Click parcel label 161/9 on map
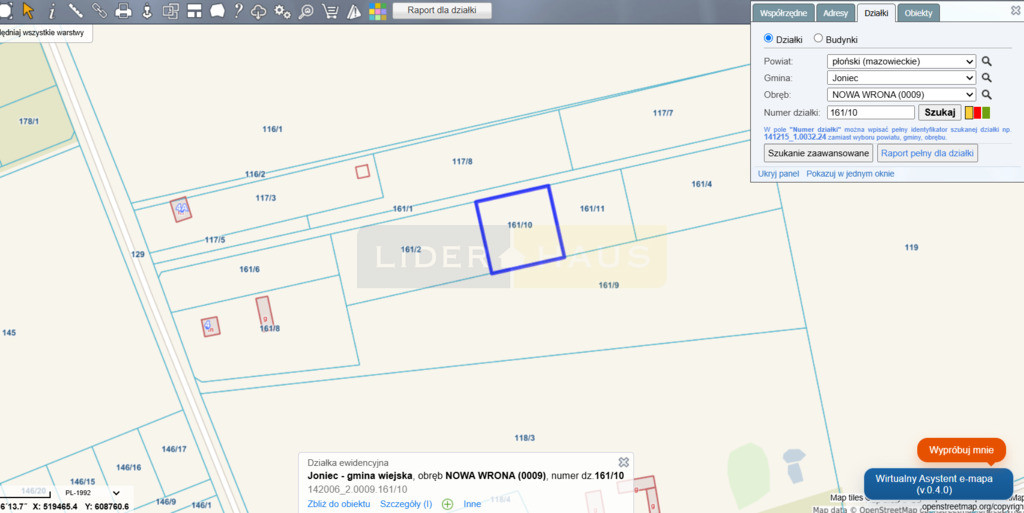Viewport: 1024px width, 513px height. (609, 285)
